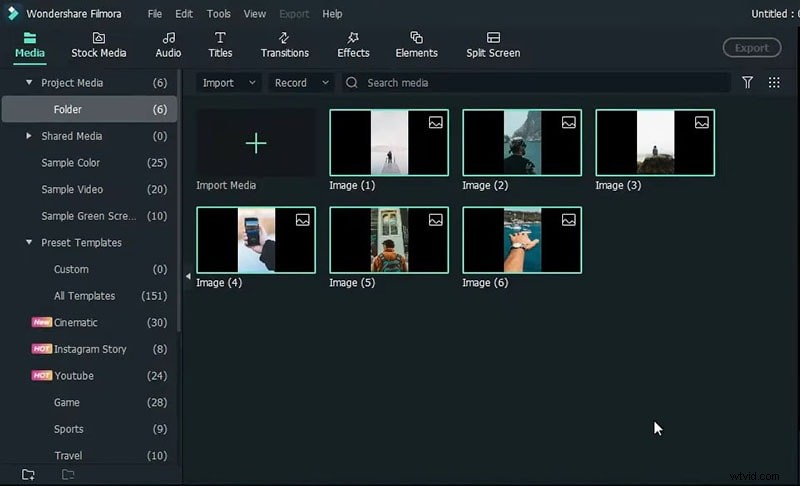Toggle the grid view icon
800x486 pixels.
774,82
